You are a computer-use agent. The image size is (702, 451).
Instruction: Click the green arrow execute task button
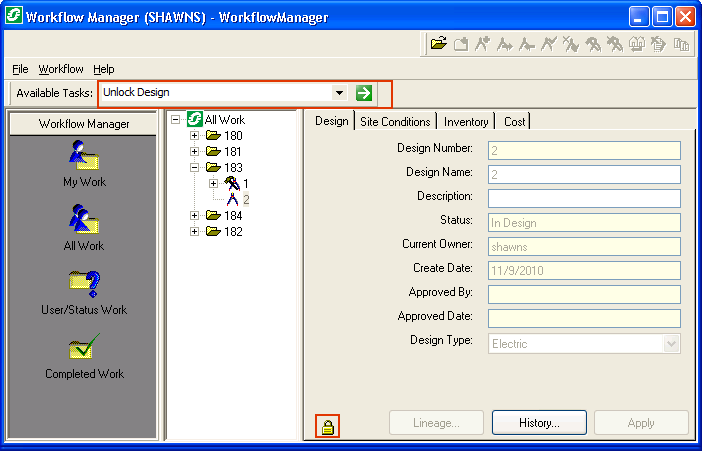click(x=364, y=93)
